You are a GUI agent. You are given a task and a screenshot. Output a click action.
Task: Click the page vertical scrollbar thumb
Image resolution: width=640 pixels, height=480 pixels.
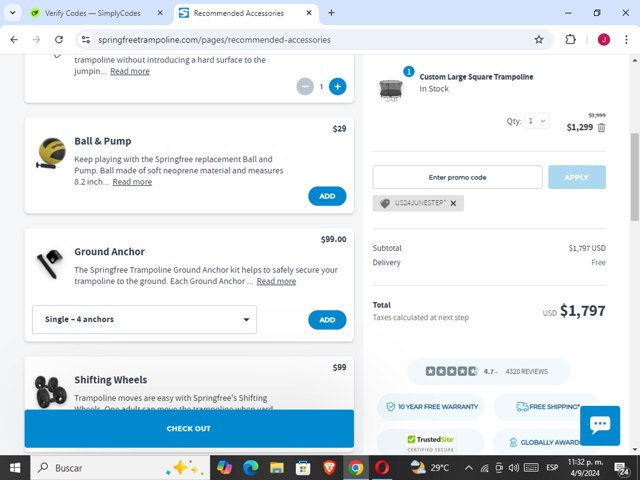635,177
